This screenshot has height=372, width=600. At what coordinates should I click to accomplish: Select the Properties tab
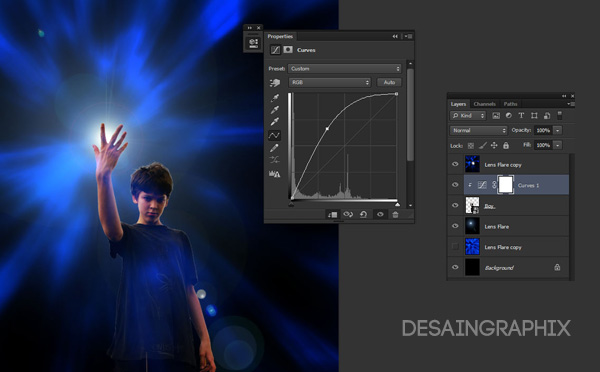pos(280,36)
